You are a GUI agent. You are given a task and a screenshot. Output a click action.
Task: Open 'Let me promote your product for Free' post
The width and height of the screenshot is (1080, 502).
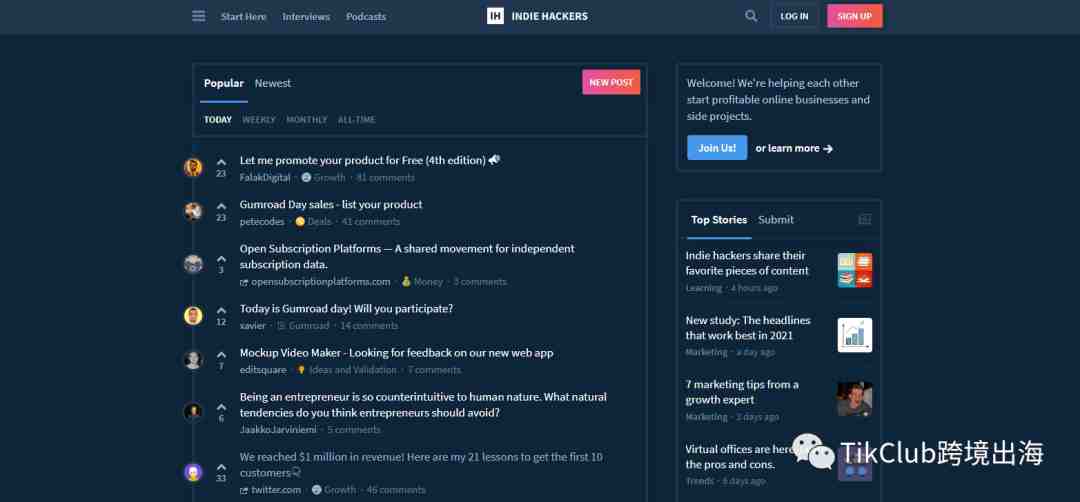pos(370,160)
